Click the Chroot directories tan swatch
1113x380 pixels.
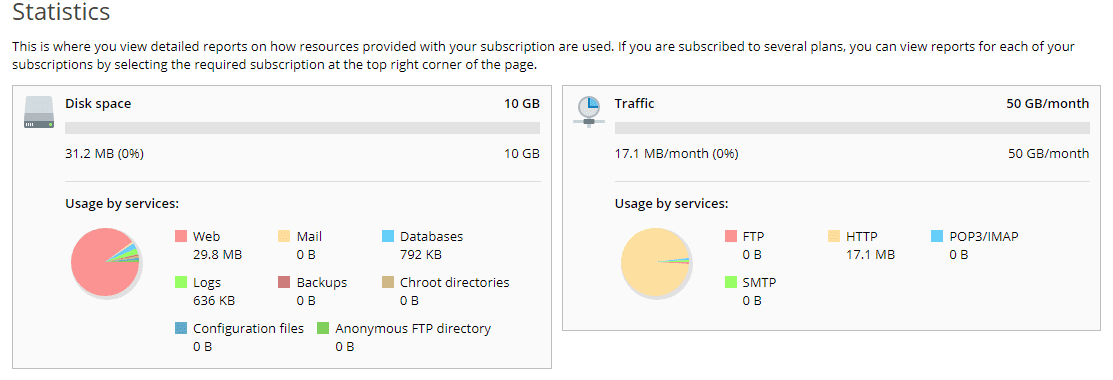(388, 282)
